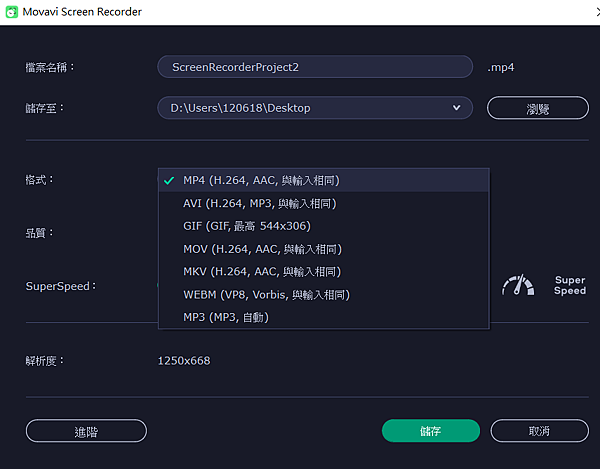600x469 pixels.
Task: Pick MP3 audio-only format option
Action: point(324,317)
